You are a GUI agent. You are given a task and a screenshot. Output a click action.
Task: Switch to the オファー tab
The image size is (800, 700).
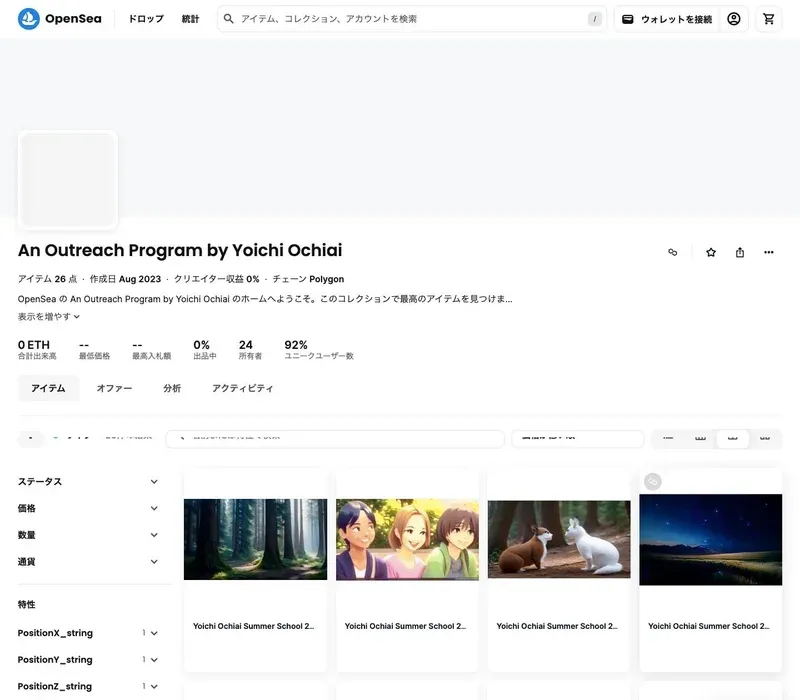point(114,388)
